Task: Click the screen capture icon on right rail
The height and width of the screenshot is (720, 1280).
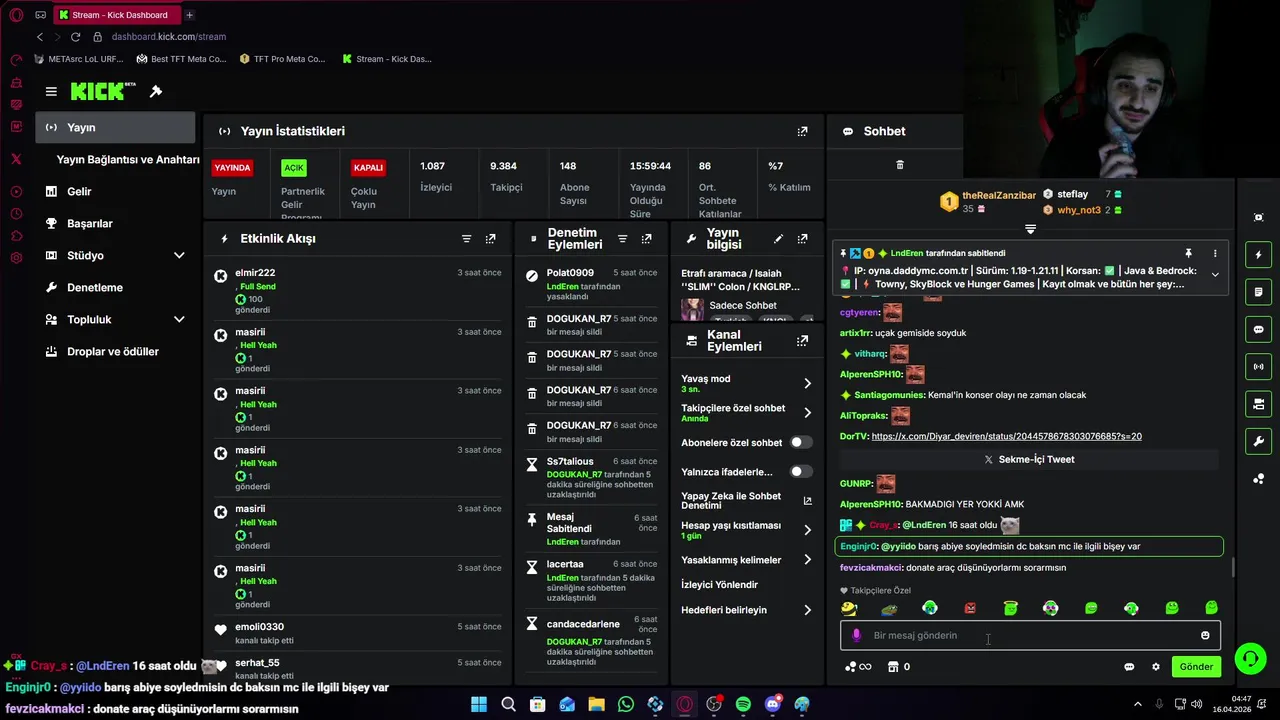Action: coord(1258,217)
